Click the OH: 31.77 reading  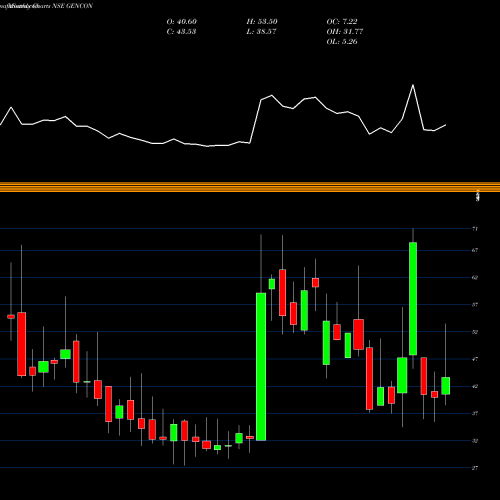[345, 32]
